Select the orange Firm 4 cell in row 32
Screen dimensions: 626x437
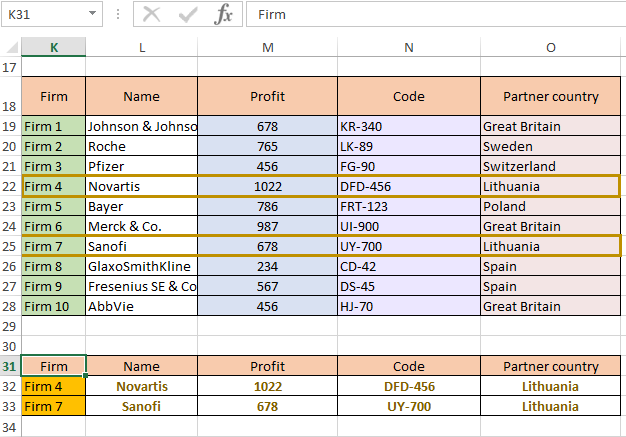pos(53,386)
